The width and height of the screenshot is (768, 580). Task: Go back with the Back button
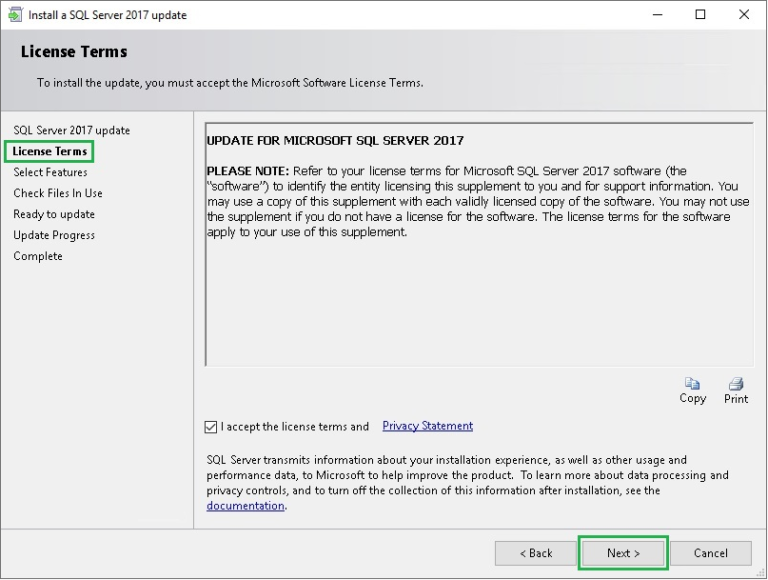pos(535,553)
